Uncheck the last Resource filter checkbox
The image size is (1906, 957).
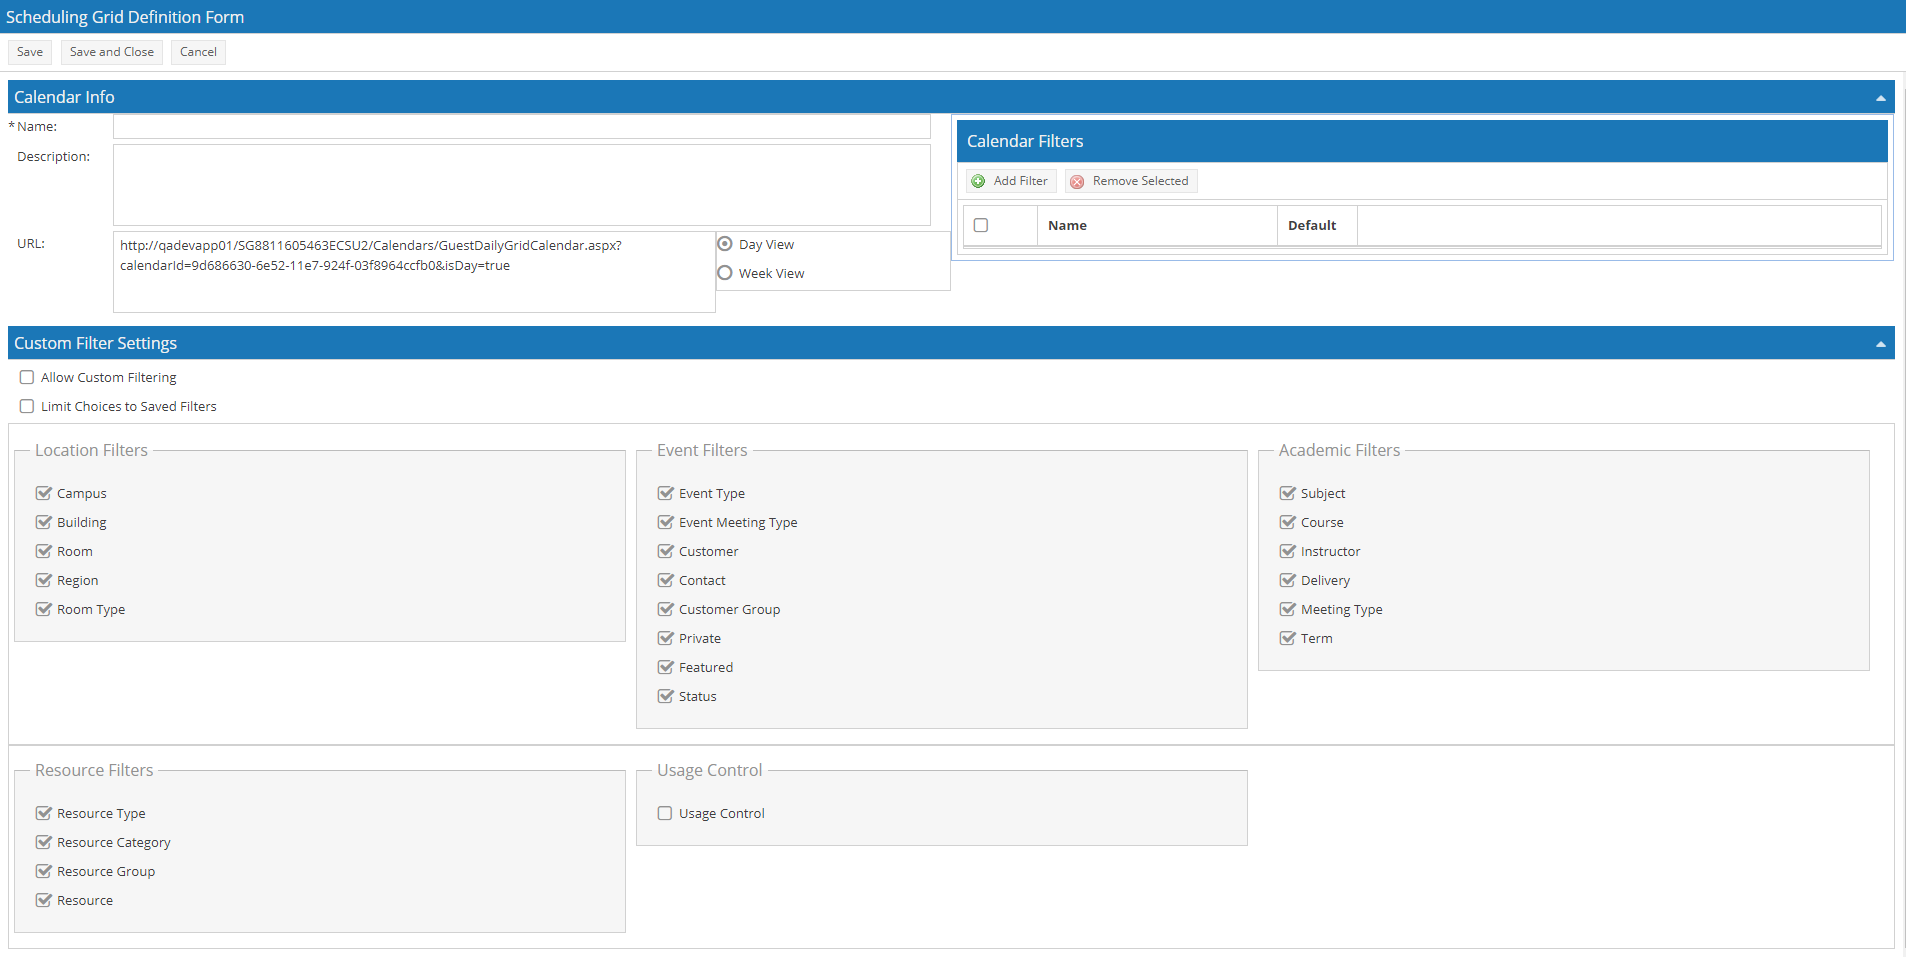(x=44, y=900)
